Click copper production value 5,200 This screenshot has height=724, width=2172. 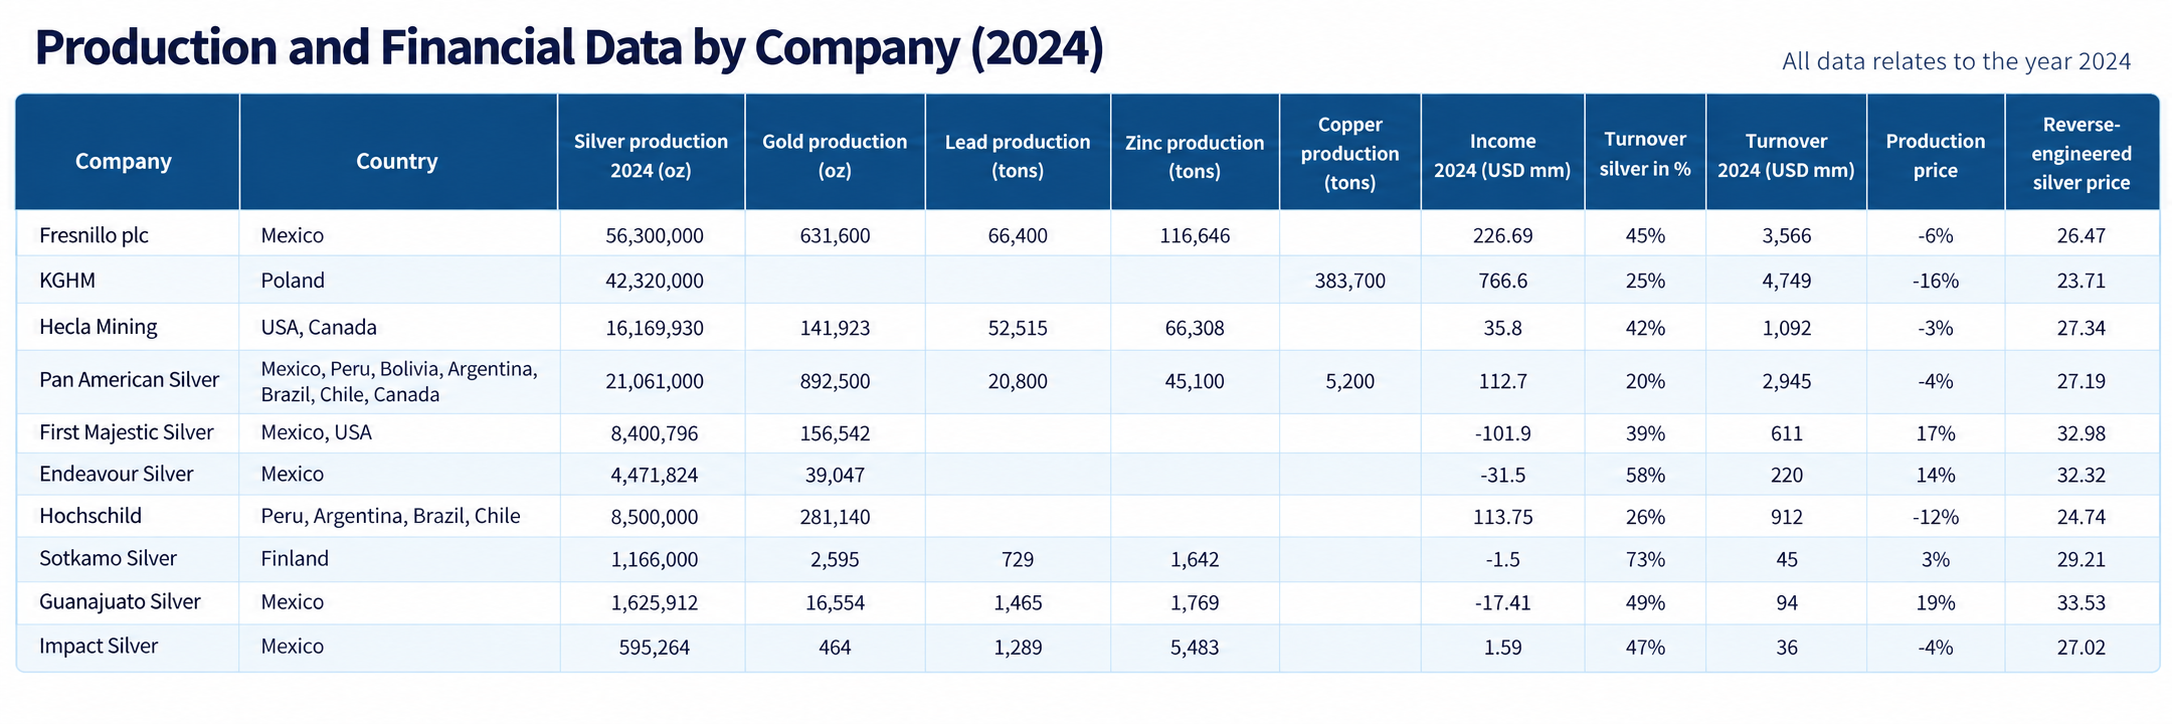(x=1350, y=381)
